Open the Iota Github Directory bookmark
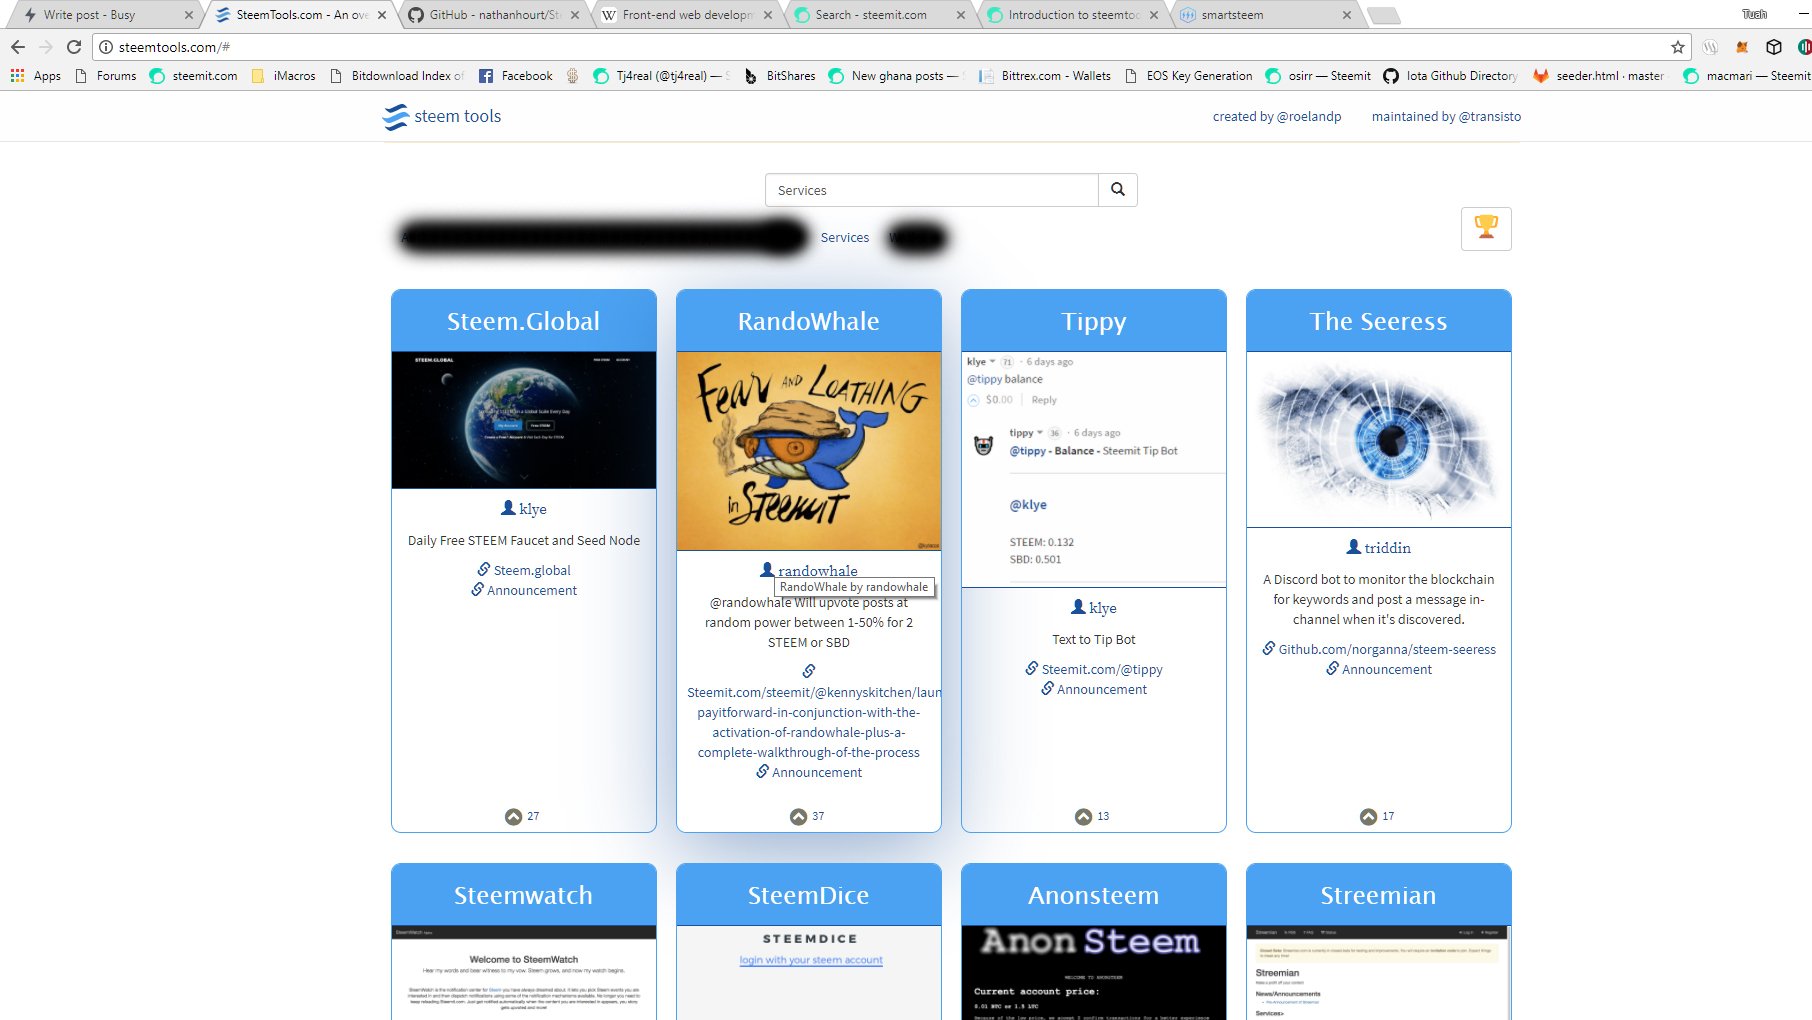 (x=1451, y=76)
